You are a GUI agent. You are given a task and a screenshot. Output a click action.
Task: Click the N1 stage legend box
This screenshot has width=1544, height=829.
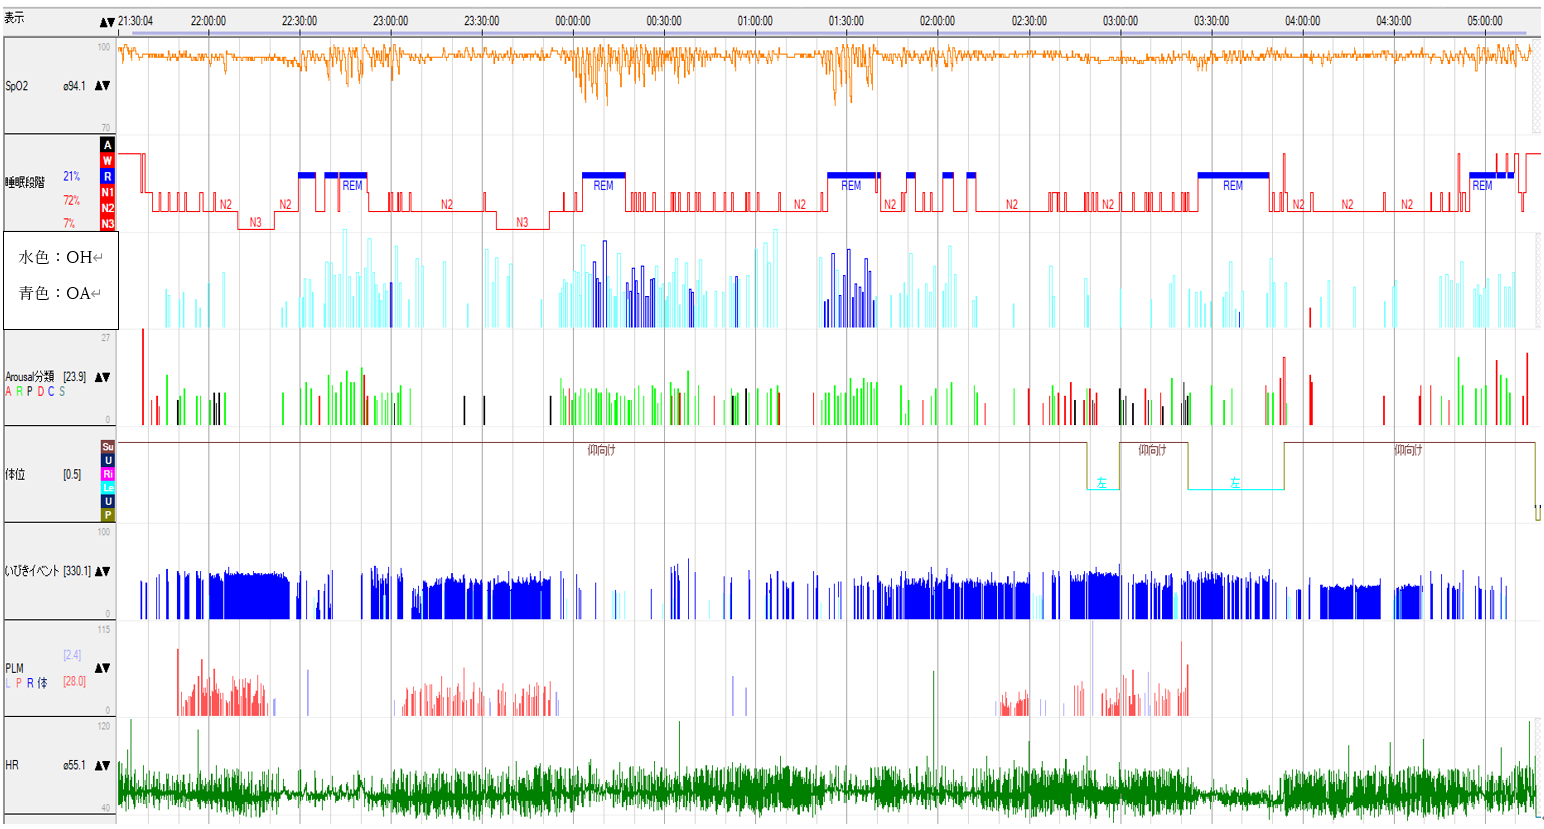tap(107, 192)
